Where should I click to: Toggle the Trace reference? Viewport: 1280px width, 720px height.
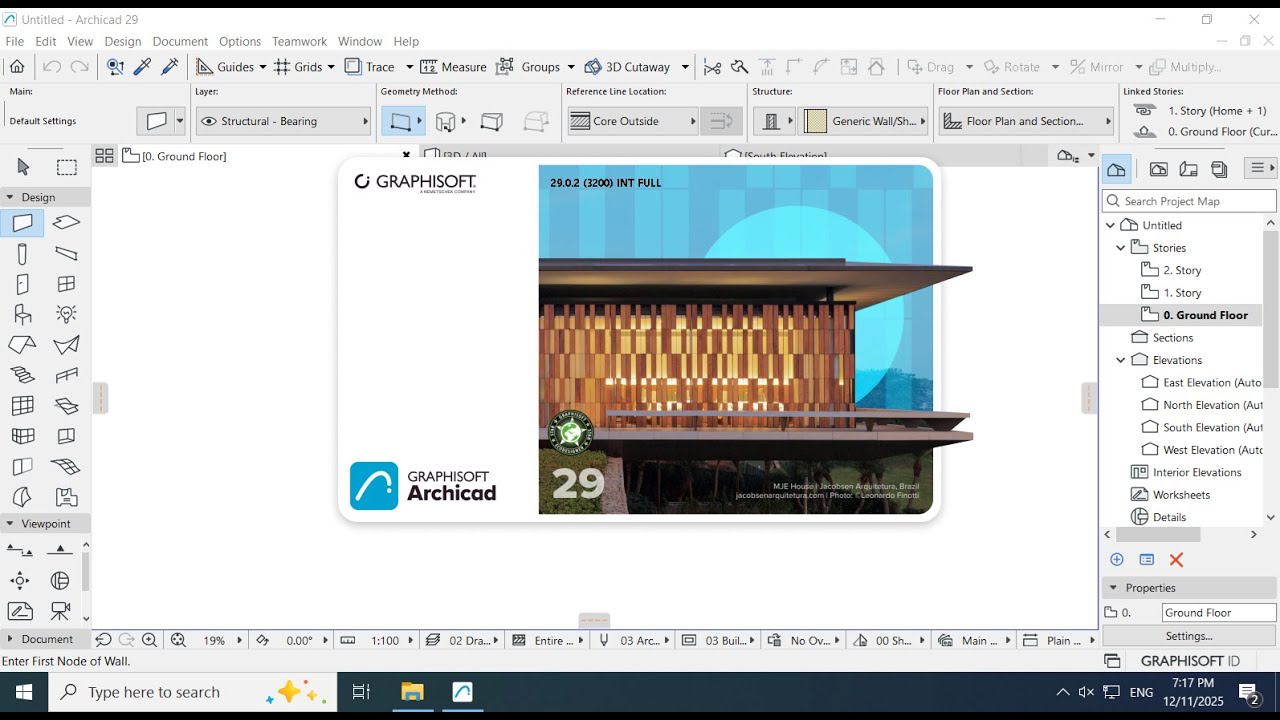click(x=370, y=67)
